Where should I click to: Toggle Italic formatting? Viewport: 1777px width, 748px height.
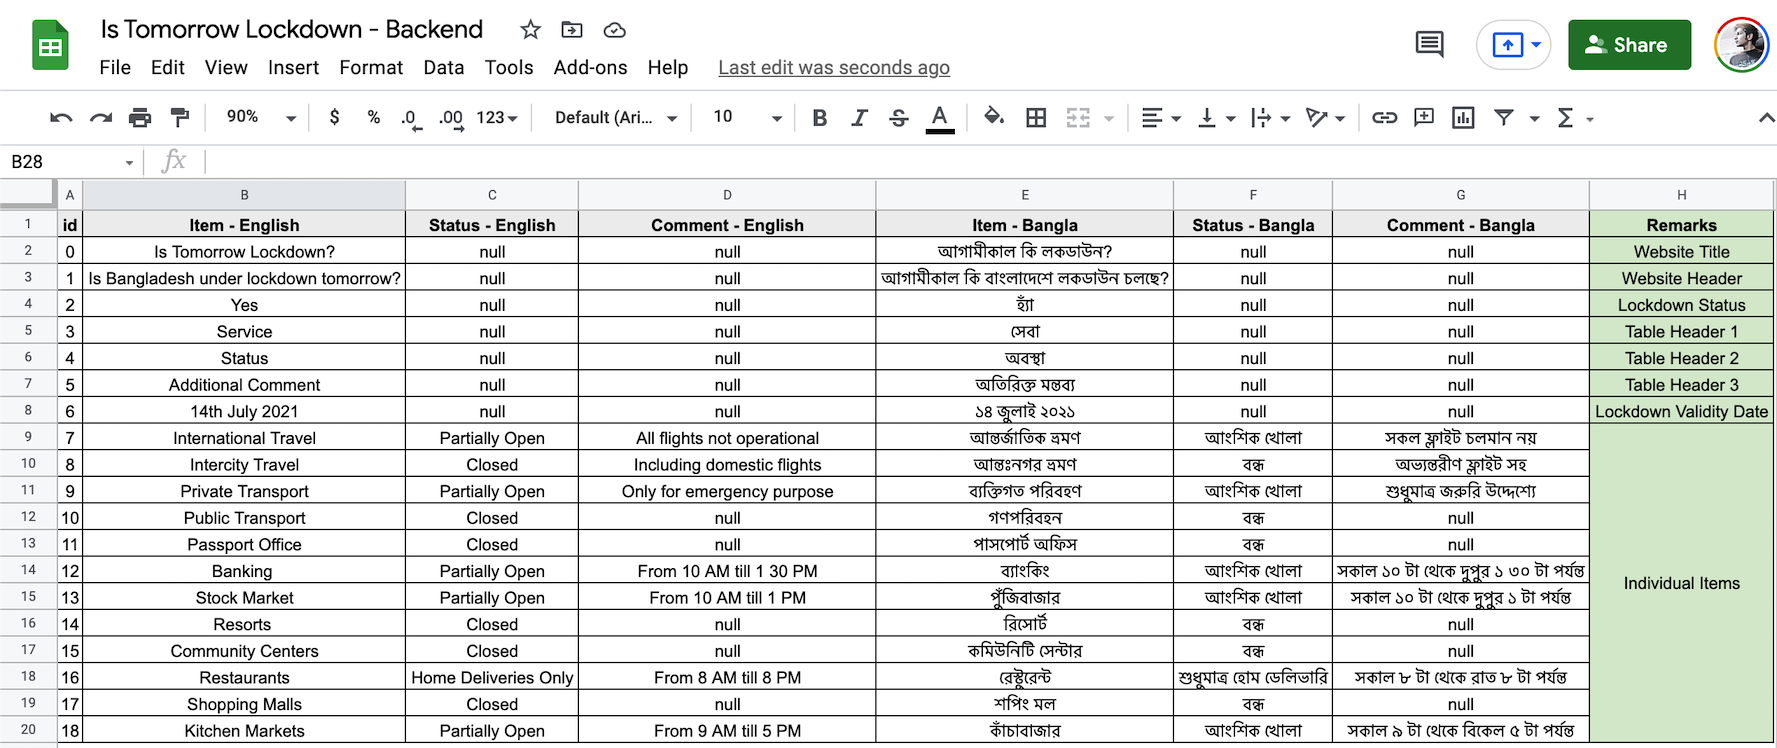[859, 118]
